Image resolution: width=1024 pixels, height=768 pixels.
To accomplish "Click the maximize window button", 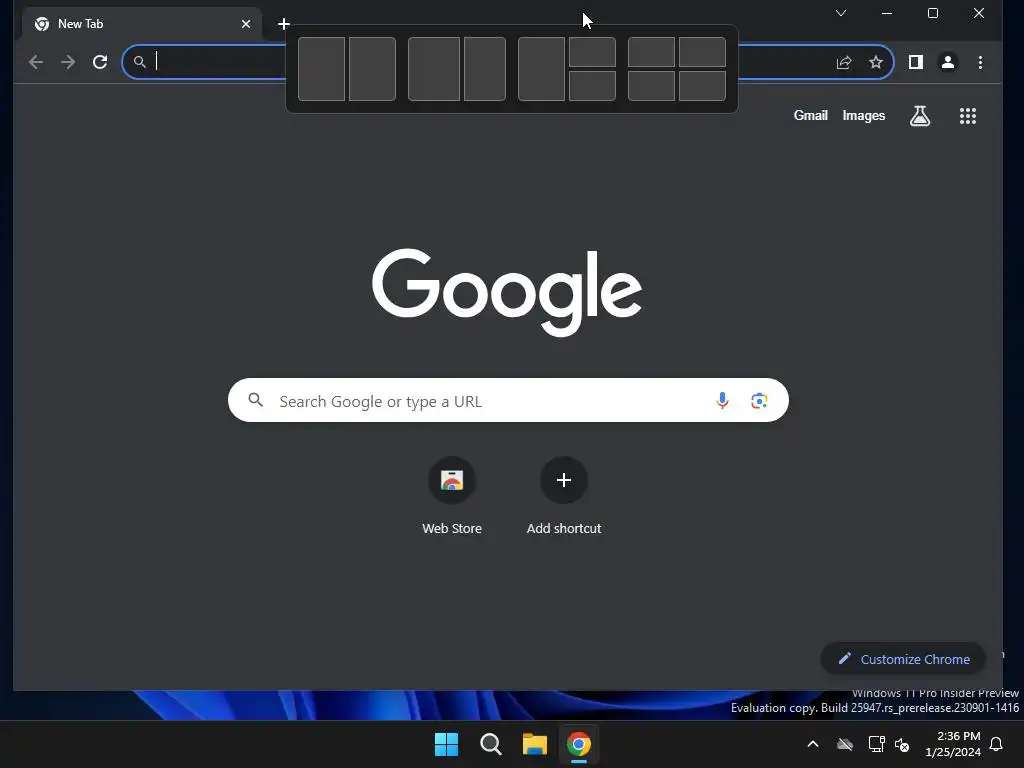I will pyautogui.click(x=933, y=13).
